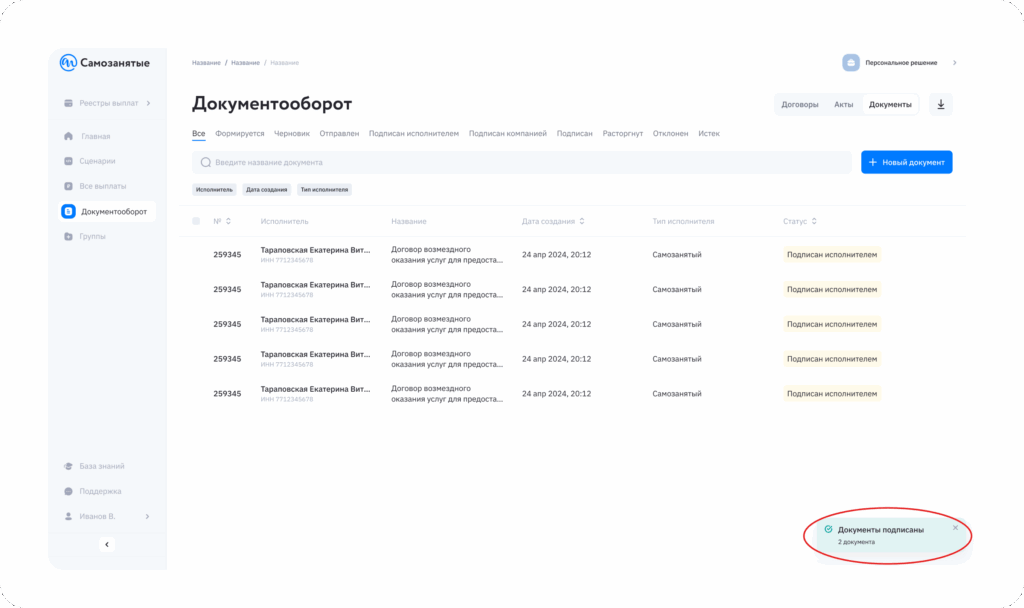1024x608 pixels.
Task: Click the download icon button
Action: pos(941,104)
